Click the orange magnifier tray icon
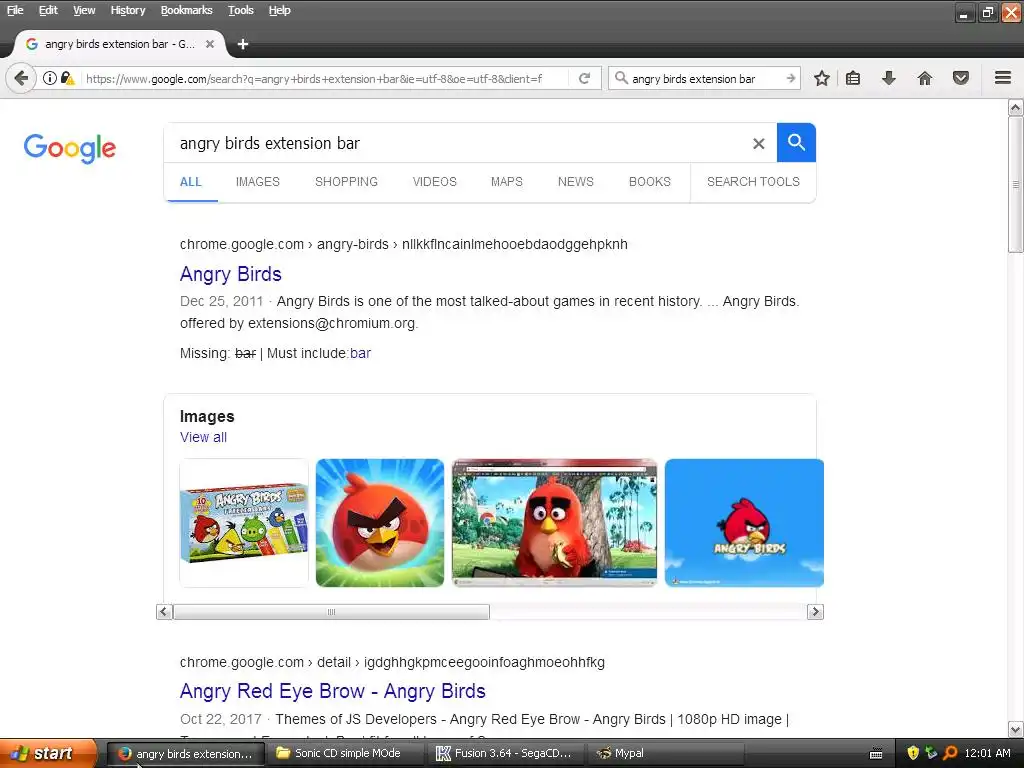Viewport: 1024px width, 768px height. pyautogui.click(x=950, y=753)
